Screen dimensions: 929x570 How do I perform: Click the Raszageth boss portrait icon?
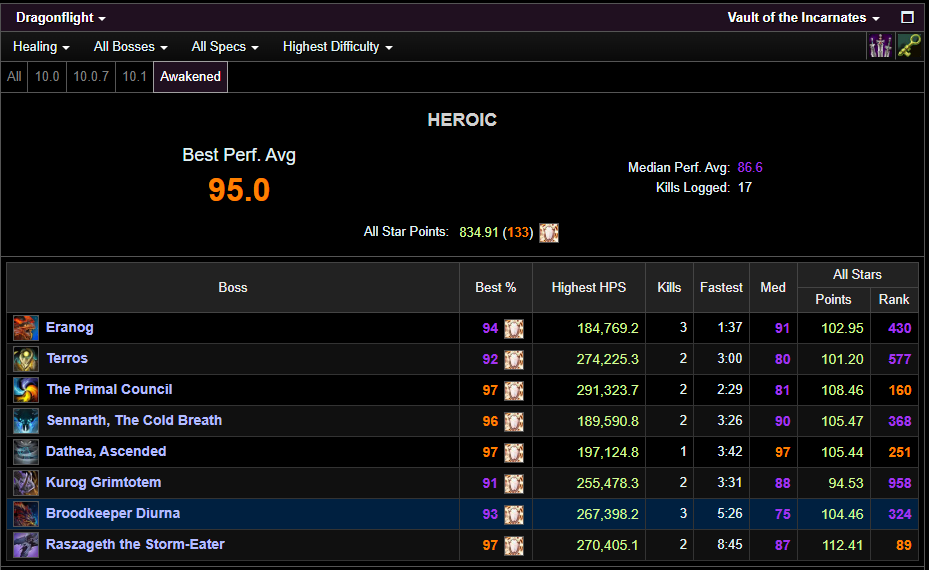click(x=25, y=545)
